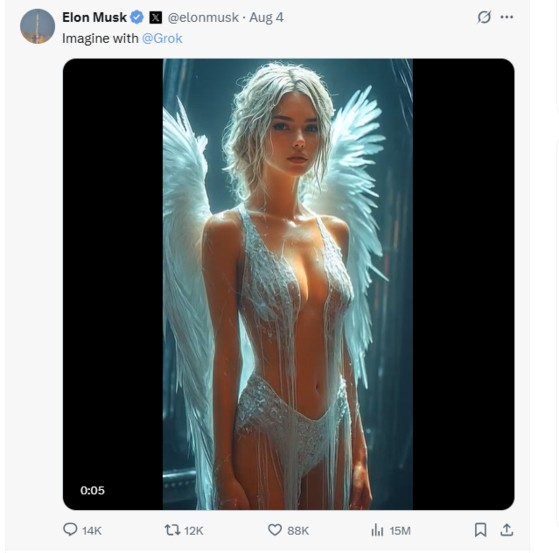Click the Grok explain-post icon
Viewport: 559px width, 553px height.
[x=484, y=17]
